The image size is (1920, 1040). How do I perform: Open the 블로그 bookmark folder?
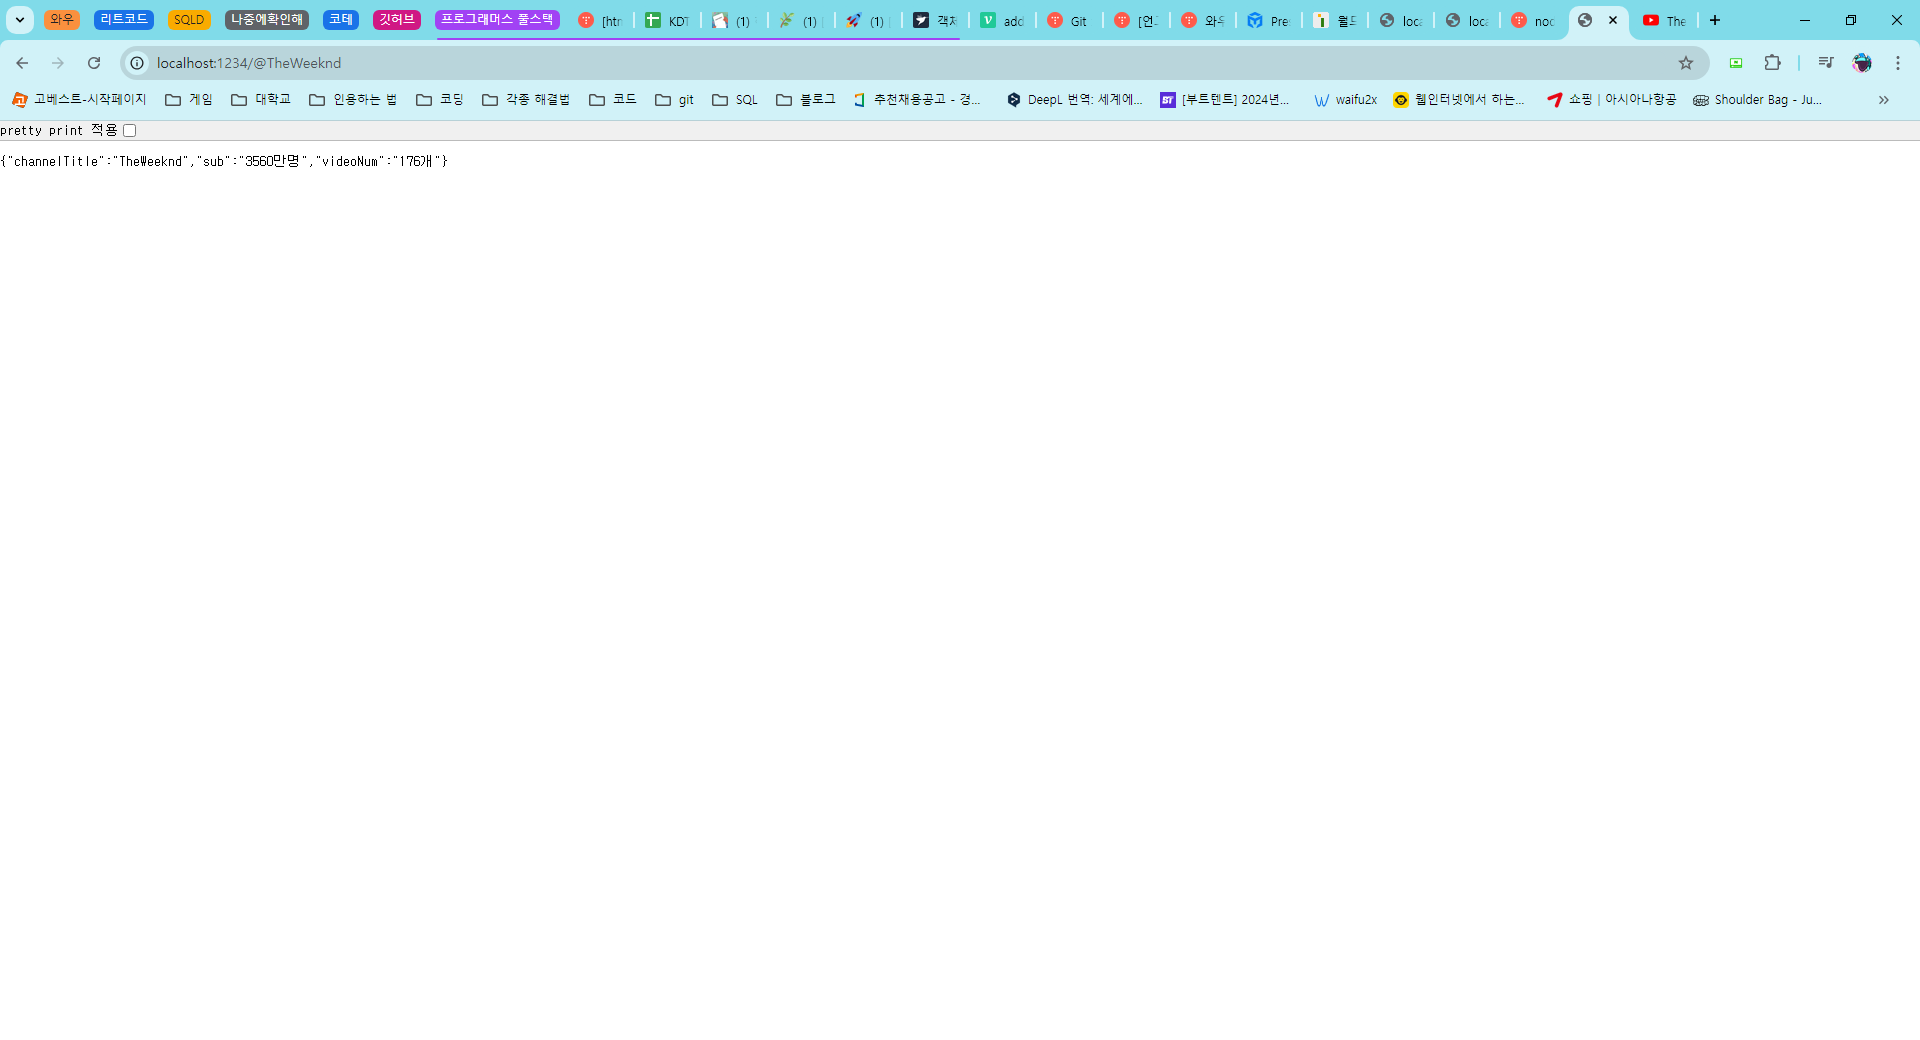tap(806, 100)
